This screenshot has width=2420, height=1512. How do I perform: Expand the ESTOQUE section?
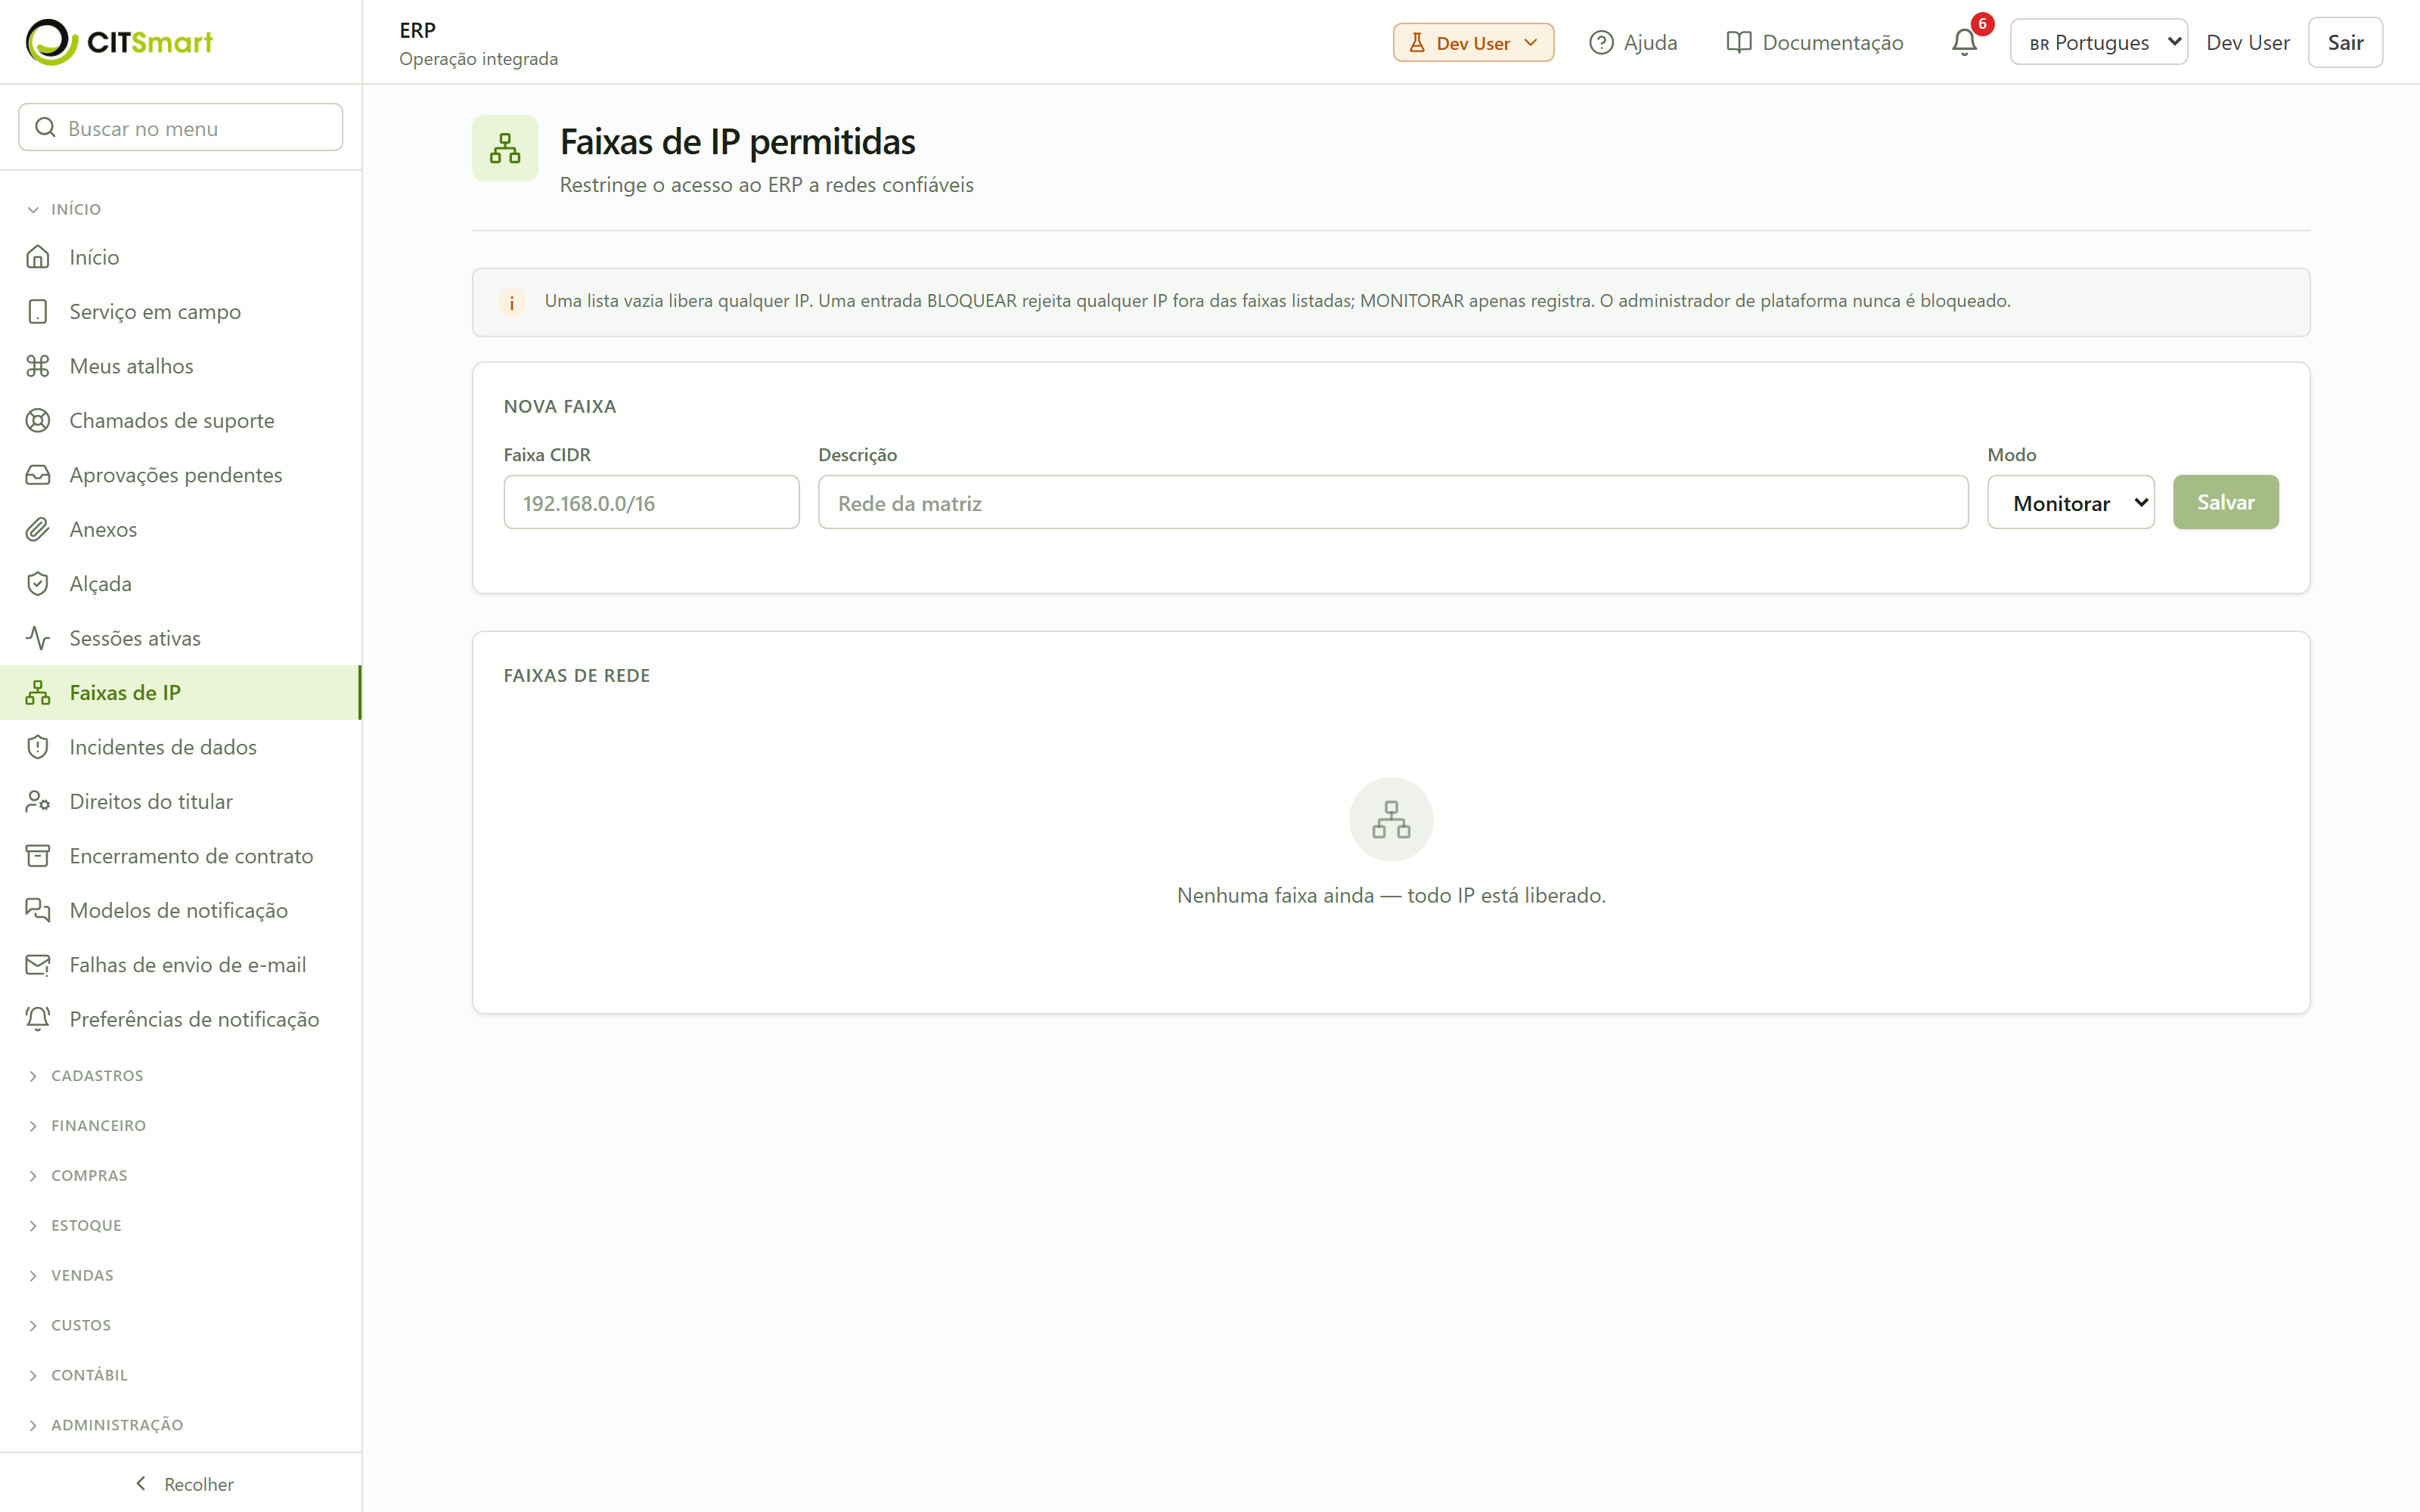pos(75,1226)
